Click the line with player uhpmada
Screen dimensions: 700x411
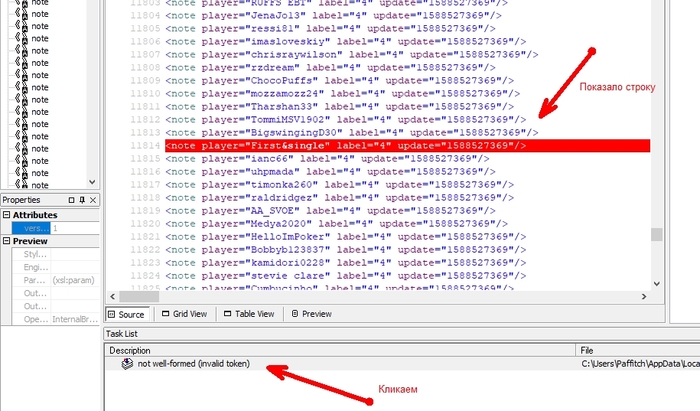click(330, 171)
